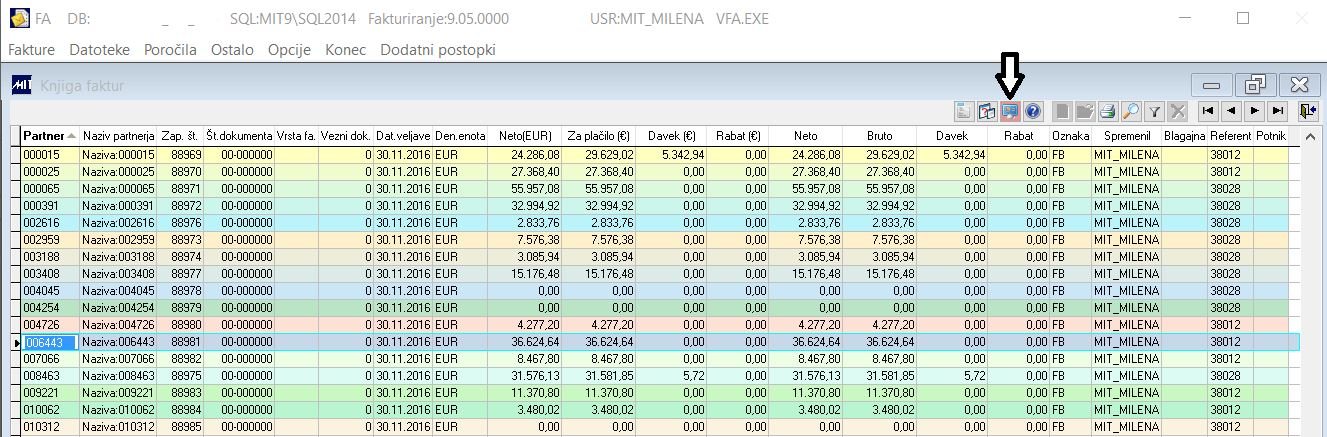Viewport: 1327px width, 437px height.
Task: Open the Datoteke menu
Action: pyautogui.click(x=99, y=49)
